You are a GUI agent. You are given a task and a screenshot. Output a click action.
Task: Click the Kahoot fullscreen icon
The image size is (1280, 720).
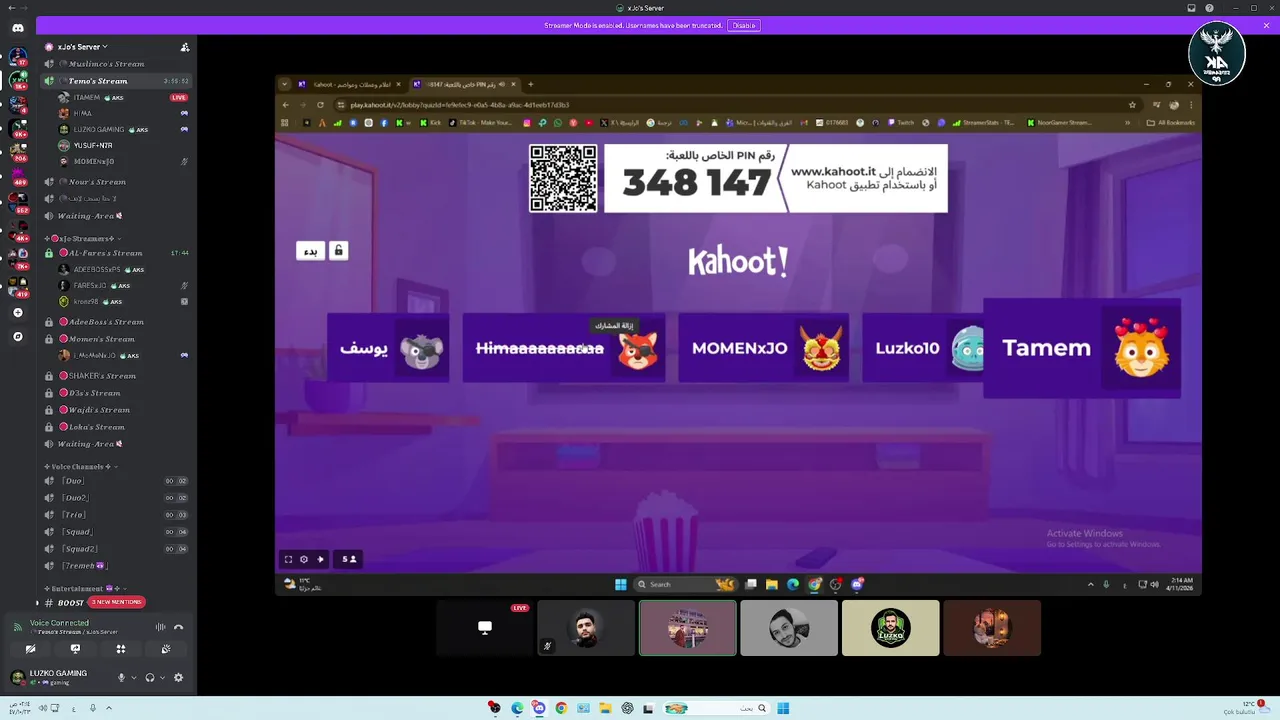point(288,559)
